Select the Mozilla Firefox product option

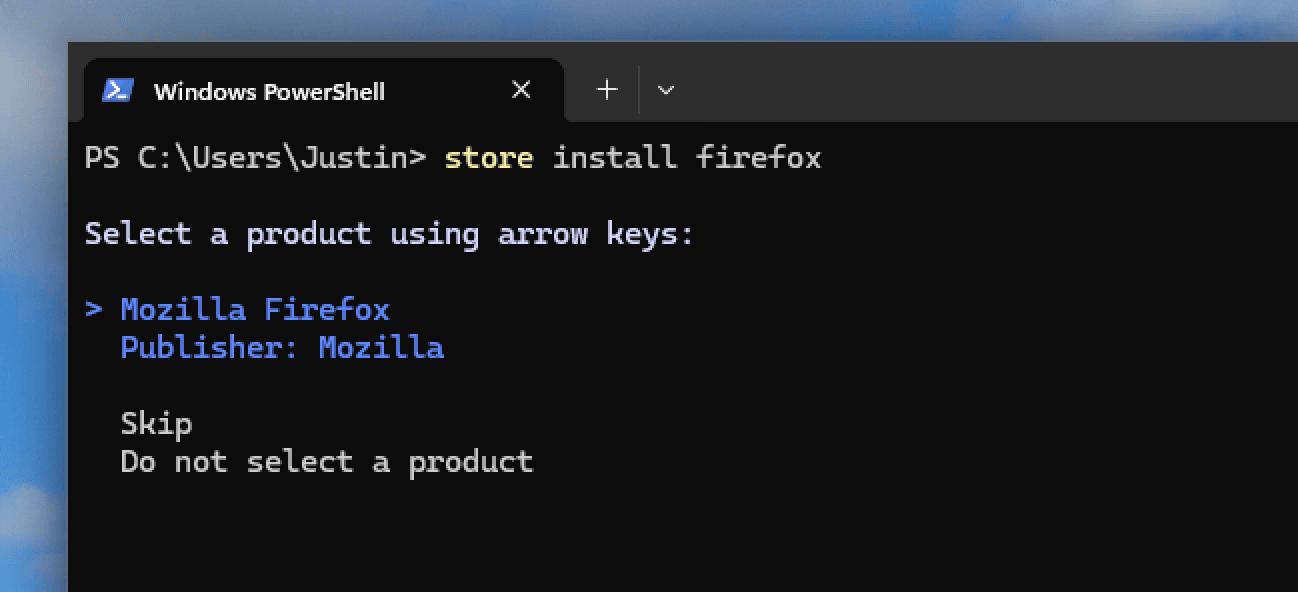254,309
